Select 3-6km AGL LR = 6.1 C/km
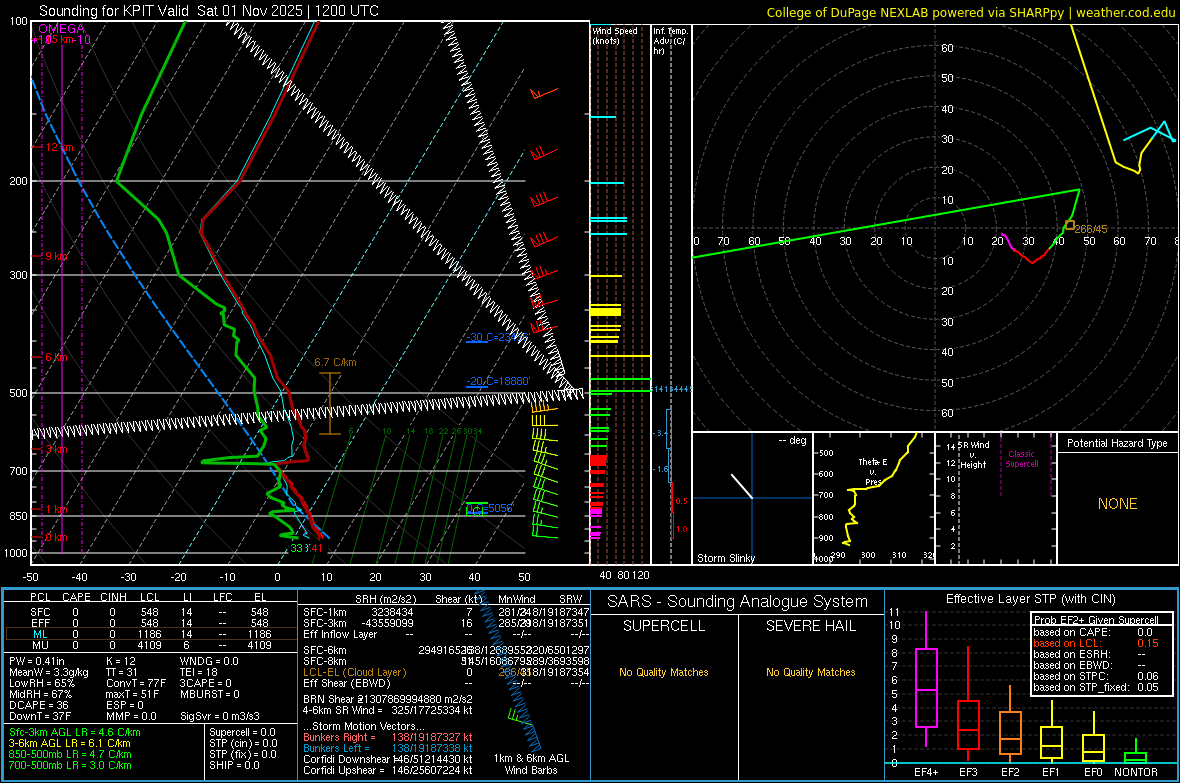This screenshot has height=783, width=1180. point(69,743)
